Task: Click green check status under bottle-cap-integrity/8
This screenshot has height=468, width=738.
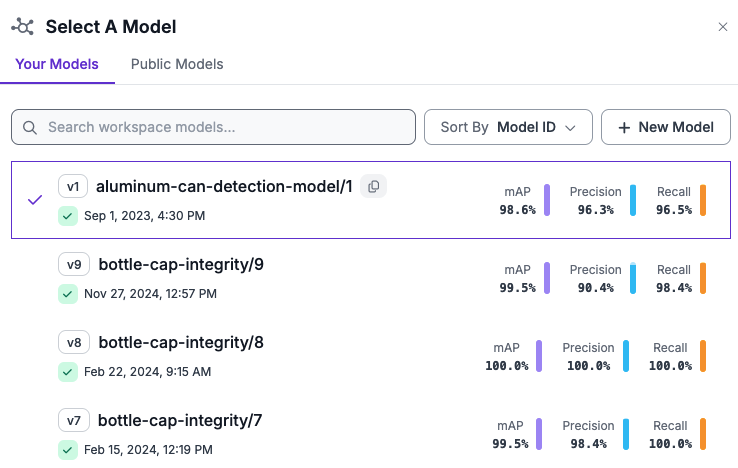Action: [x=67, y=371]
